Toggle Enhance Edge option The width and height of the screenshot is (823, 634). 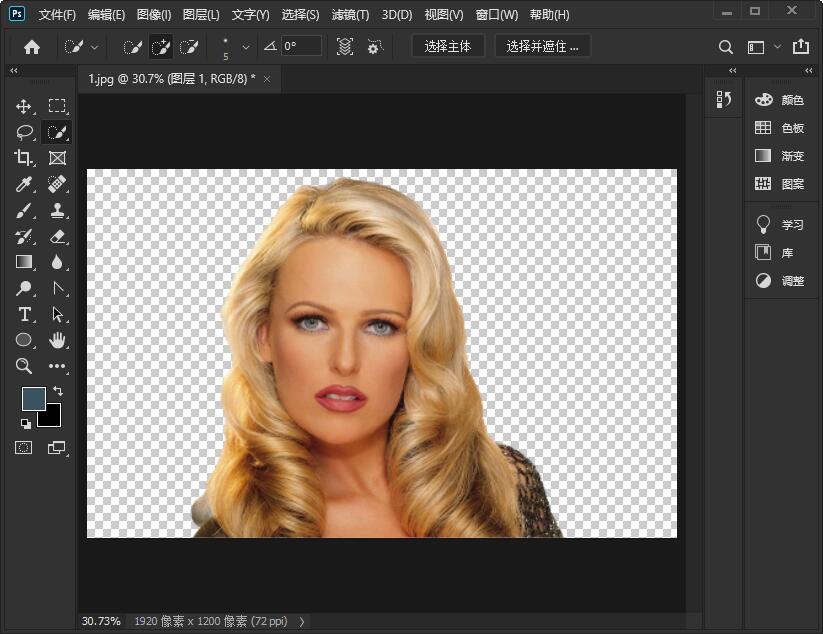pos(374,47)
